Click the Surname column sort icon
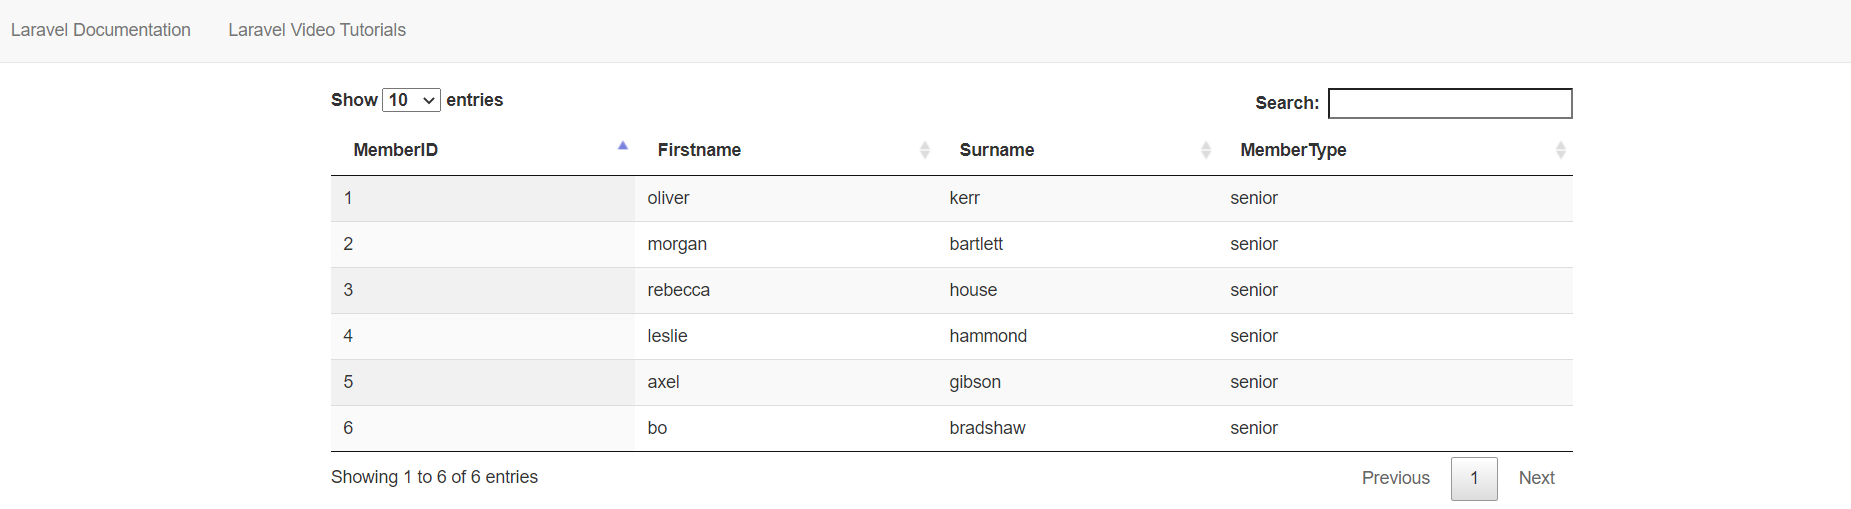 (1206, 150)
